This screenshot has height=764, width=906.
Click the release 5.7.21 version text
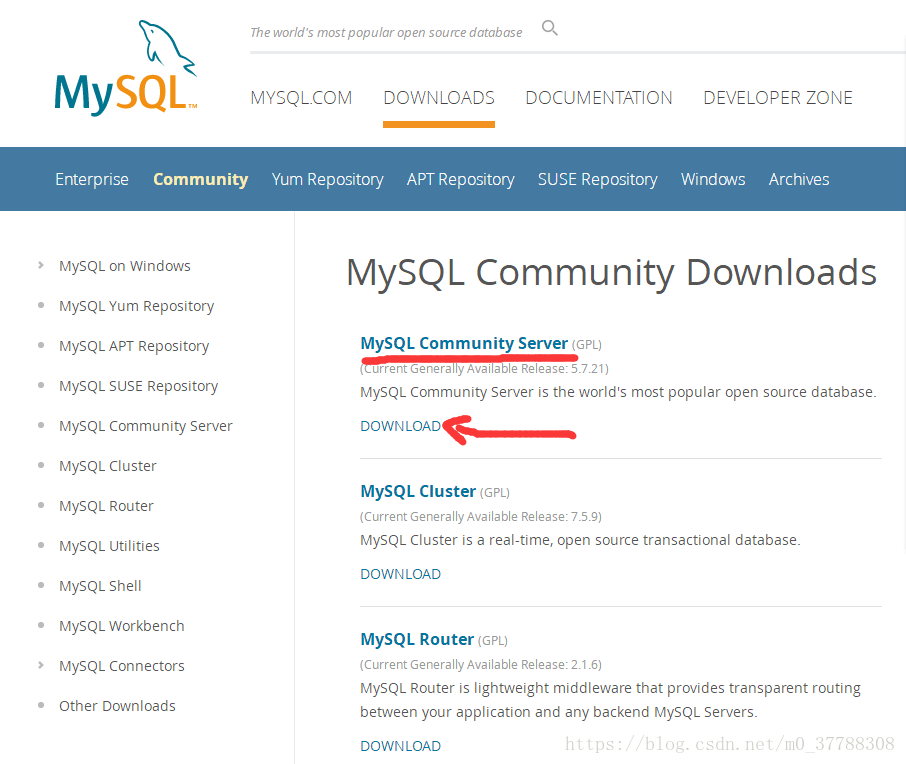click(484, 369)
